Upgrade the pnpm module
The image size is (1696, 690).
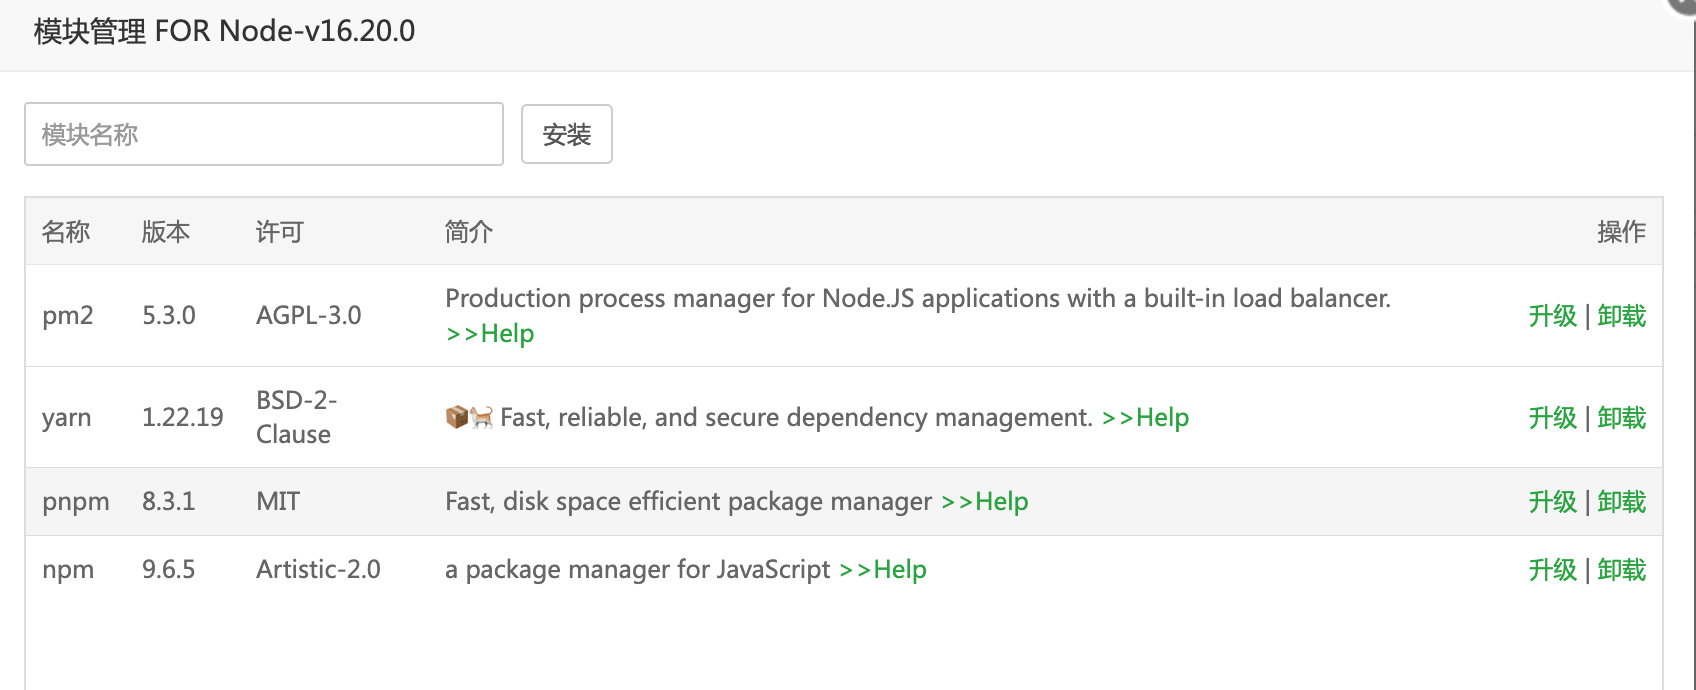(x=1552, y=502)
